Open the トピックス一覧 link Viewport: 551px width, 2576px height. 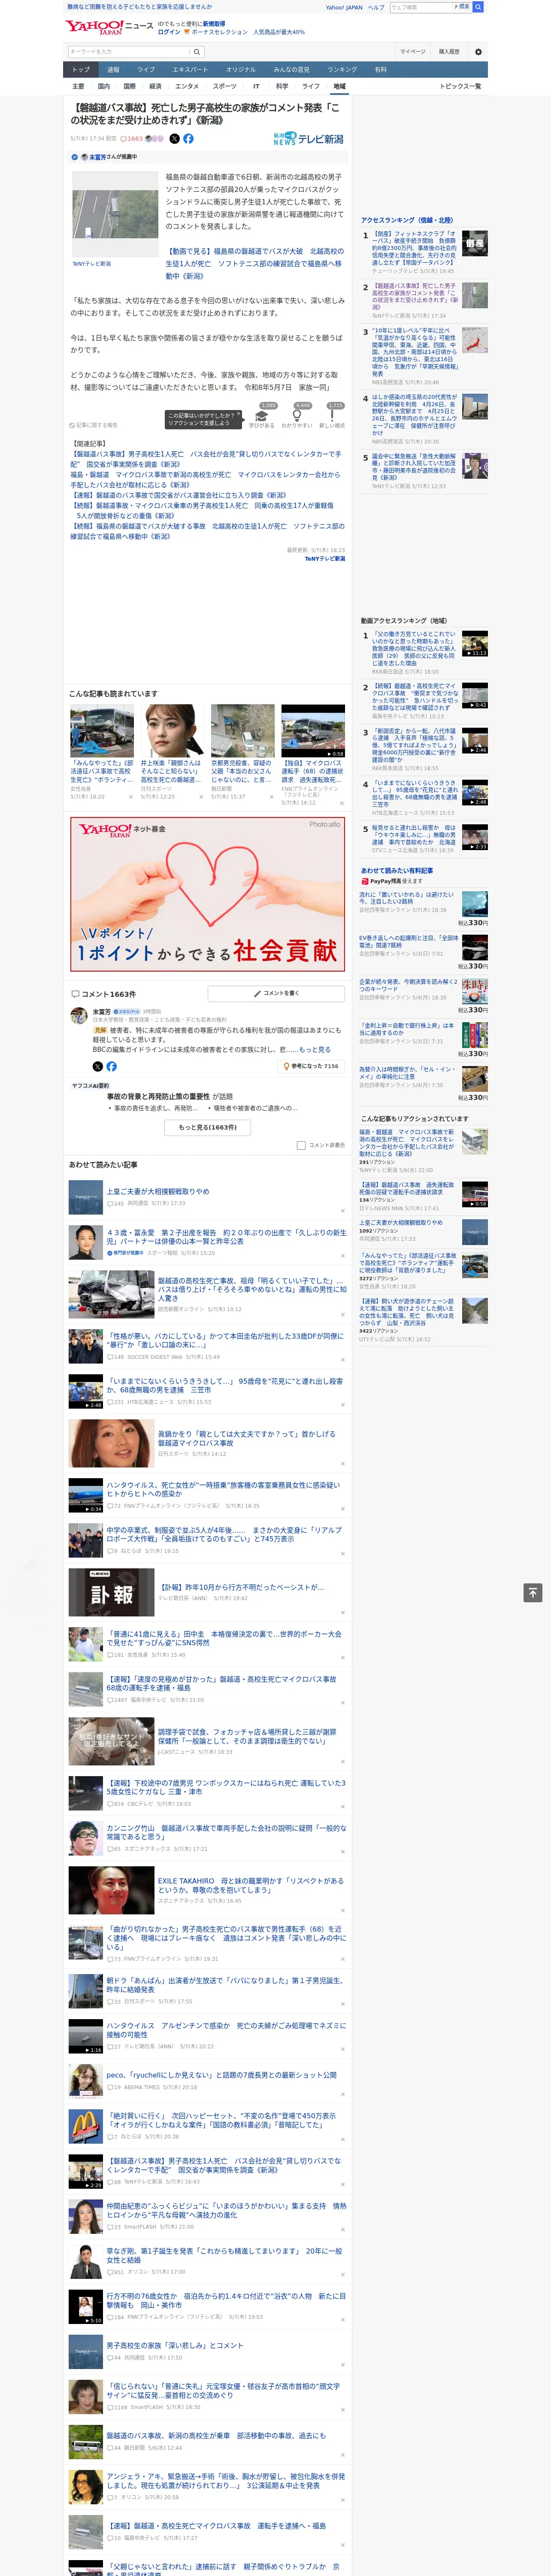coord(460,86)
